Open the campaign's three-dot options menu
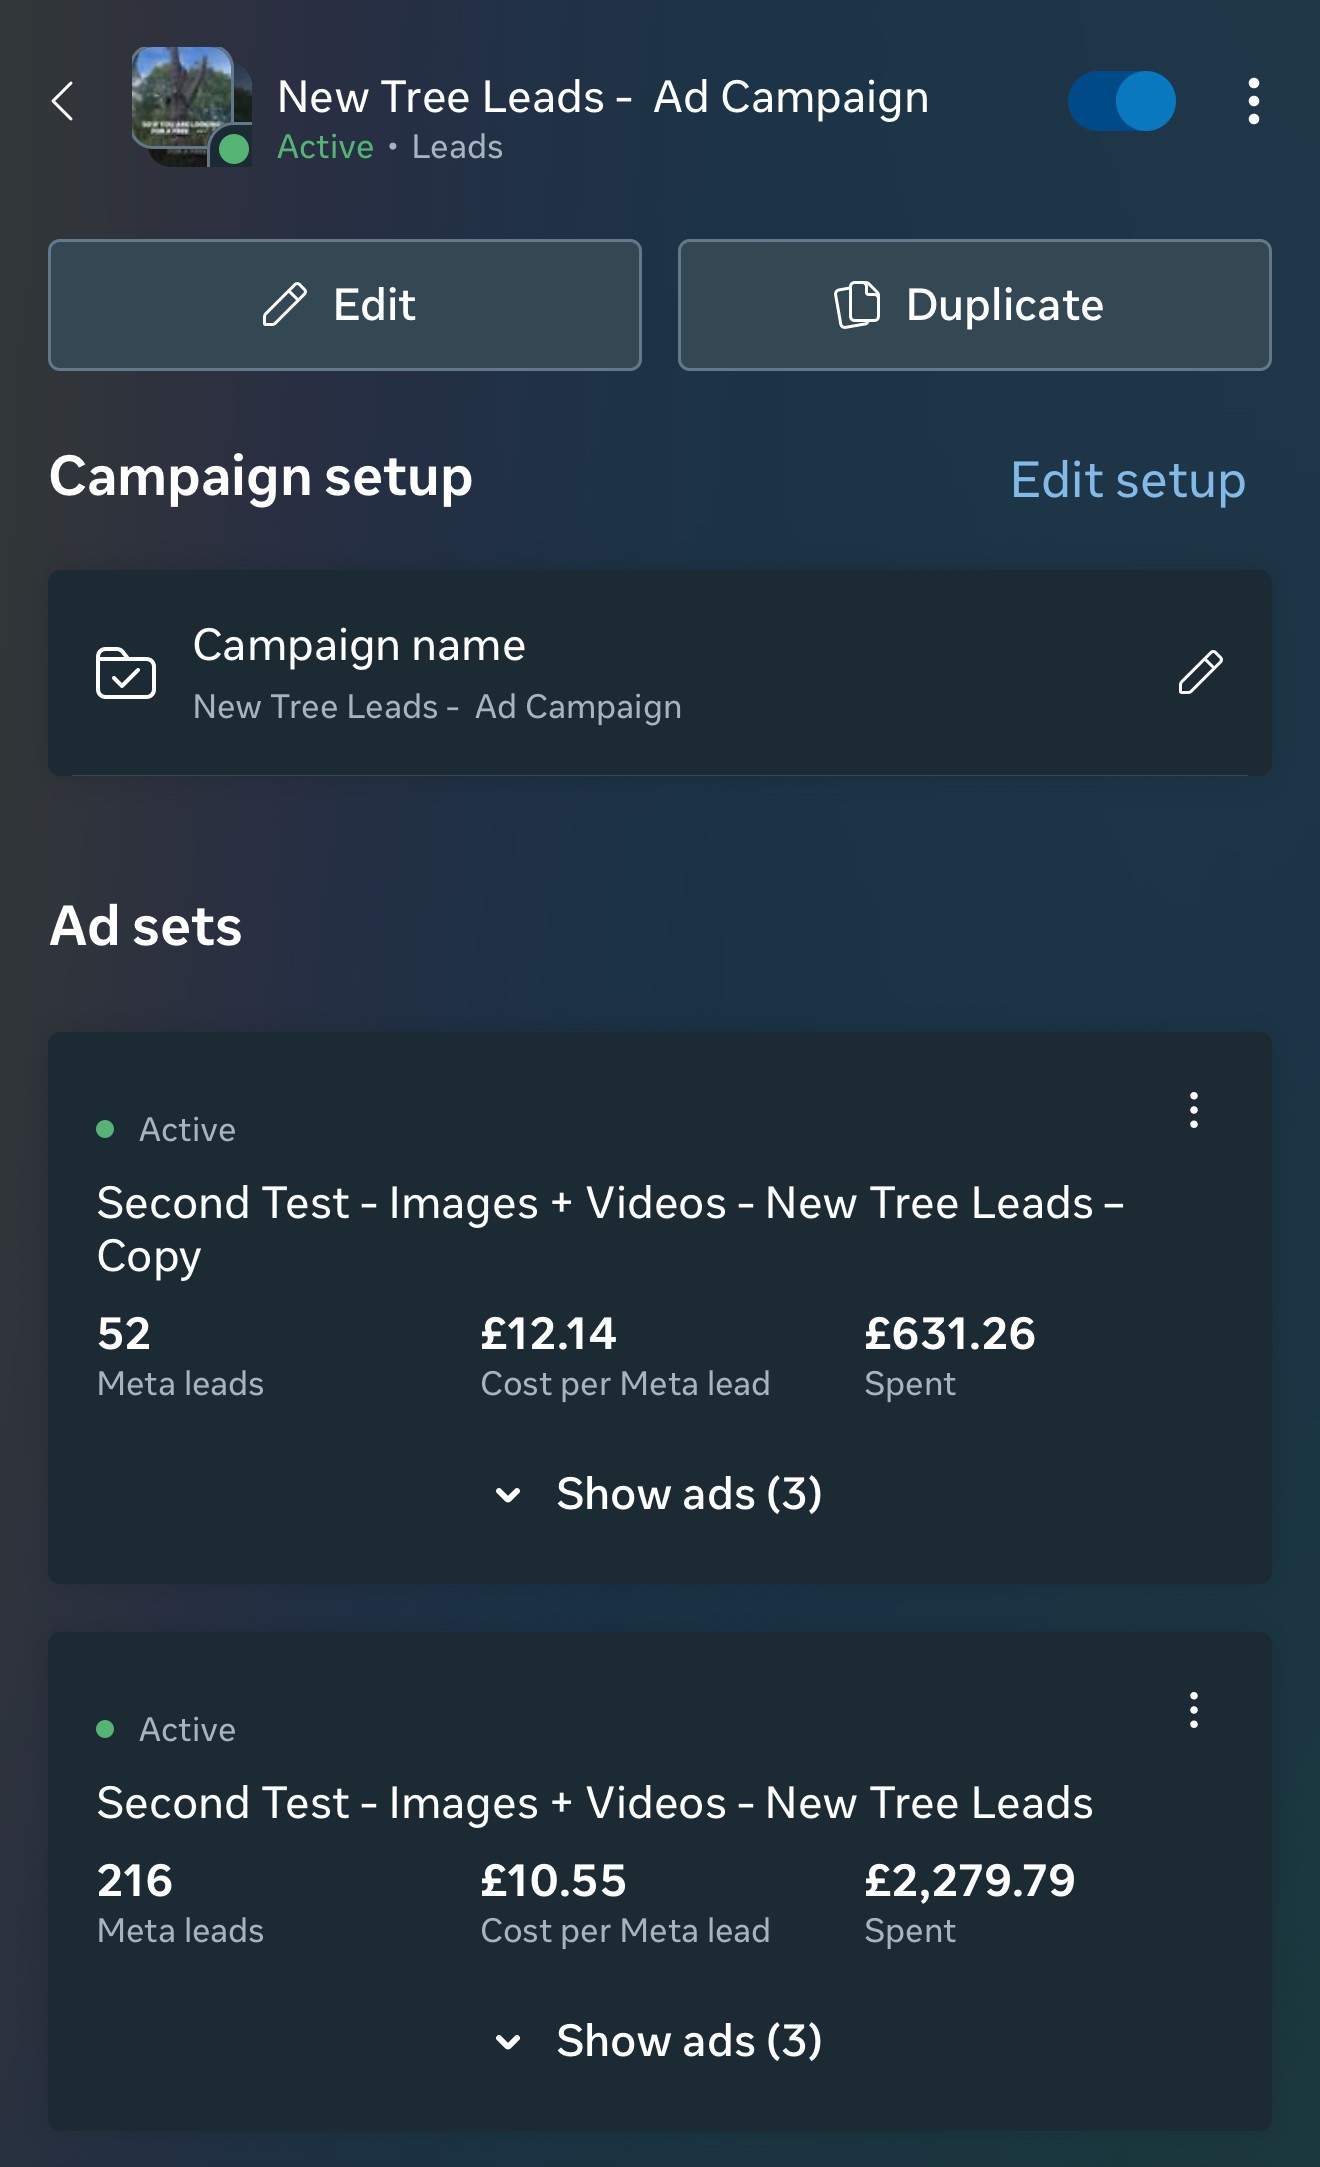This screenshot has width=1320, height=2167. coord(1253,101)
